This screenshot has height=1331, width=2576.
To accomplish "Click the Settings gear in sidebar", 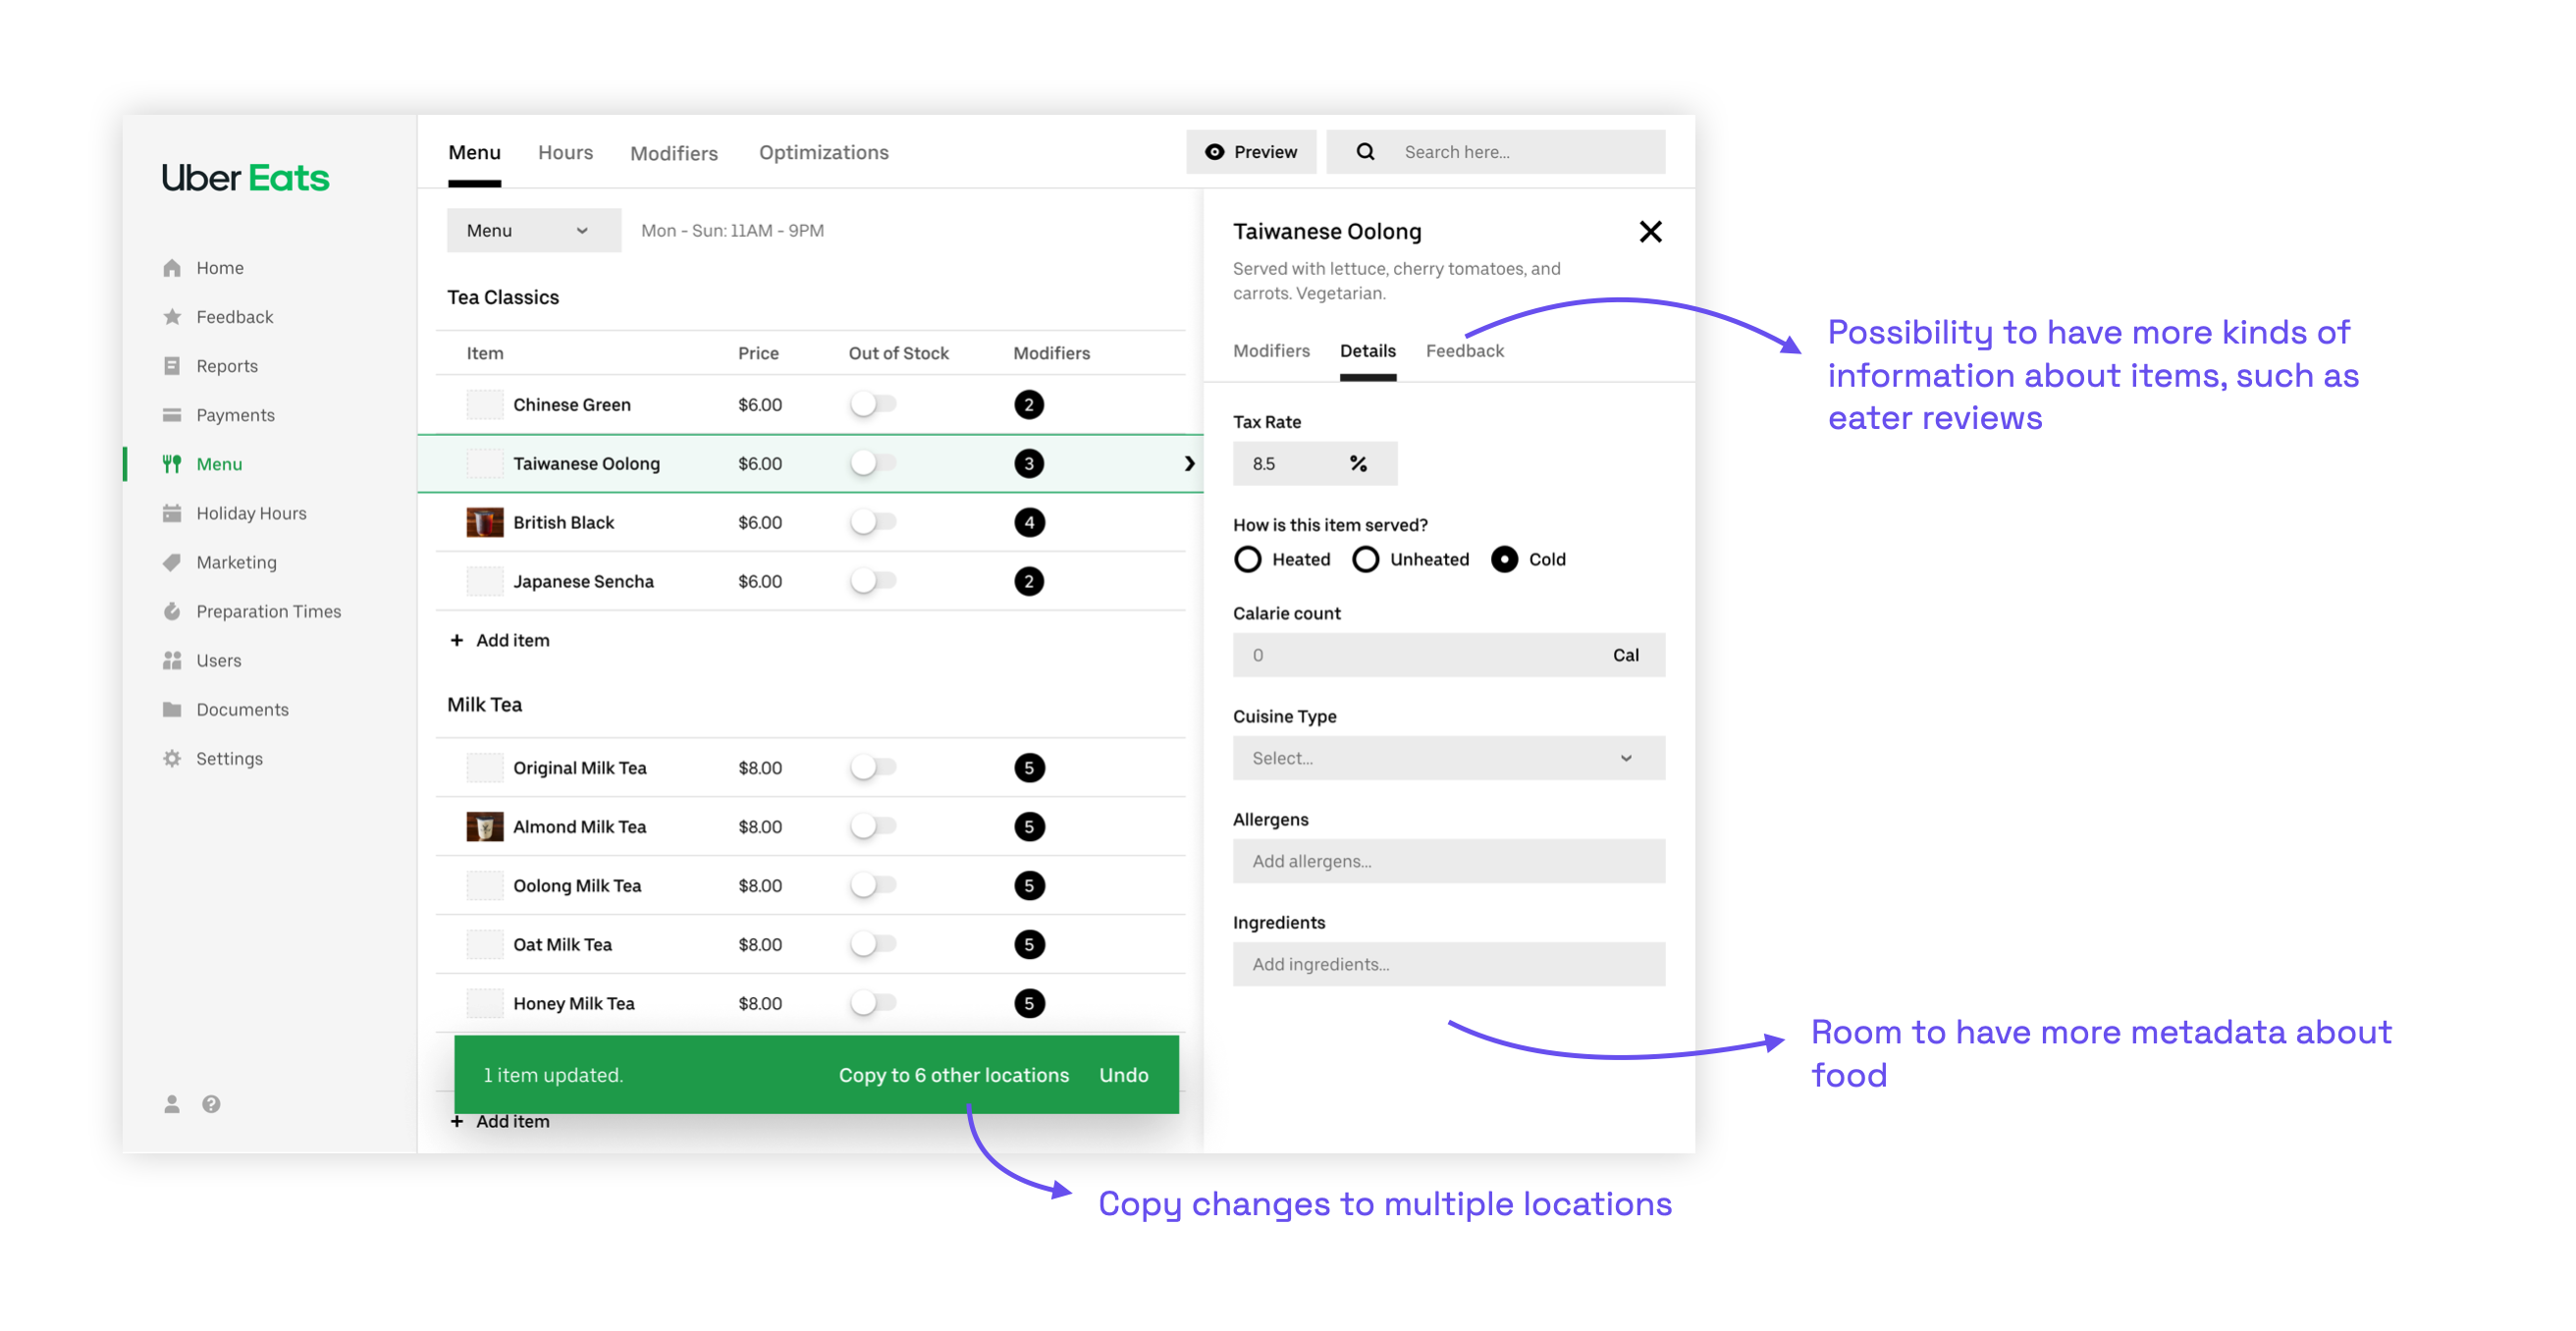I will [172, 758].
